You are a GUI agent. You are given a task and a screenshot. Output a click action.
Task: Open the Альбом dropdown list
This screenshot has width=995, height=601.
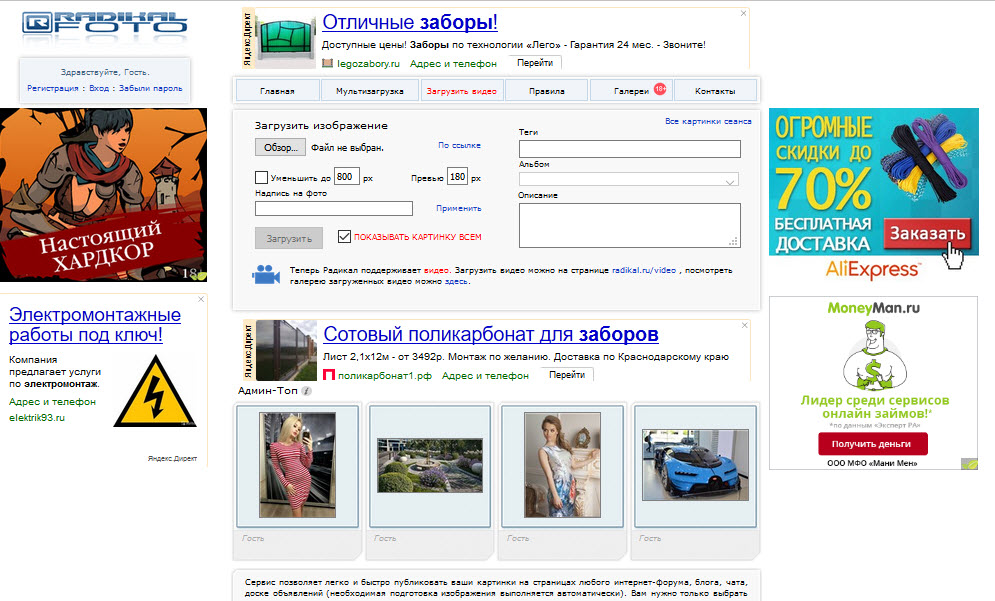pyautogui.click(x=629, y=180)
